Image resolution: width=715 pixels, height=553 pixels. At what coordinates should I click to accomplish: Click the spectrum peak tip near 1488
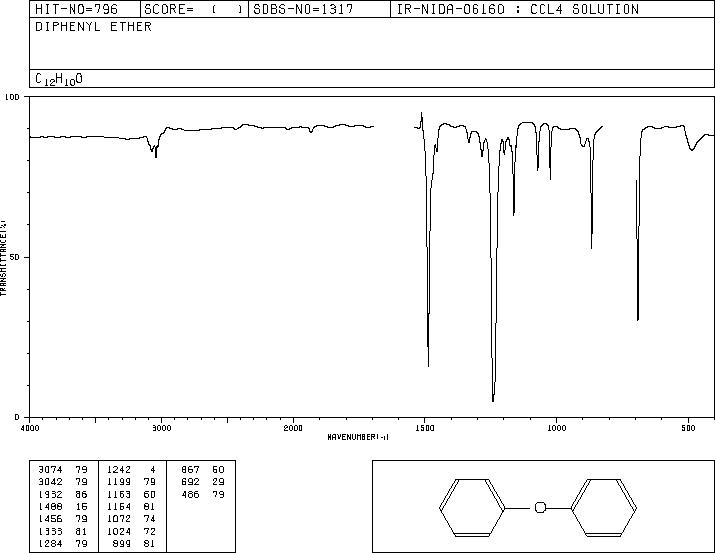pos(428,365)
